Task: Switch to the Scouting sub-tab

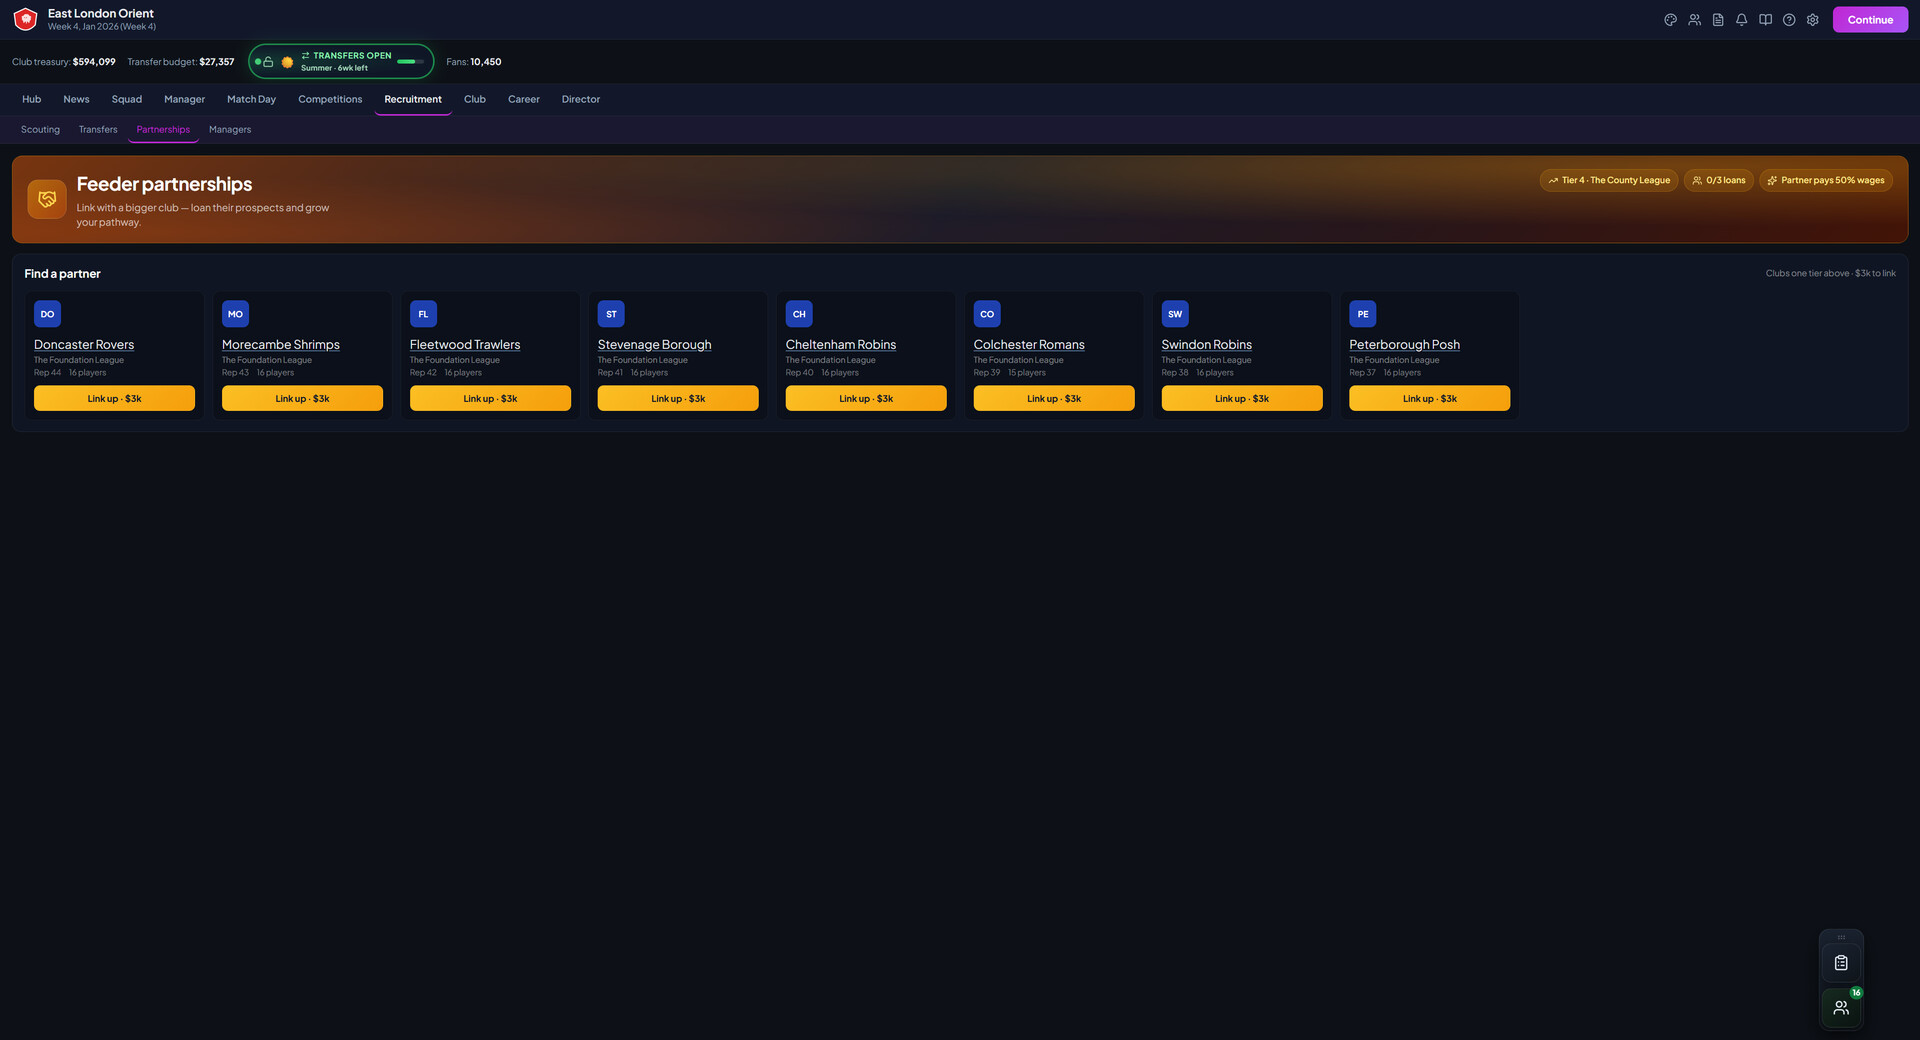Action: point(40,129)
